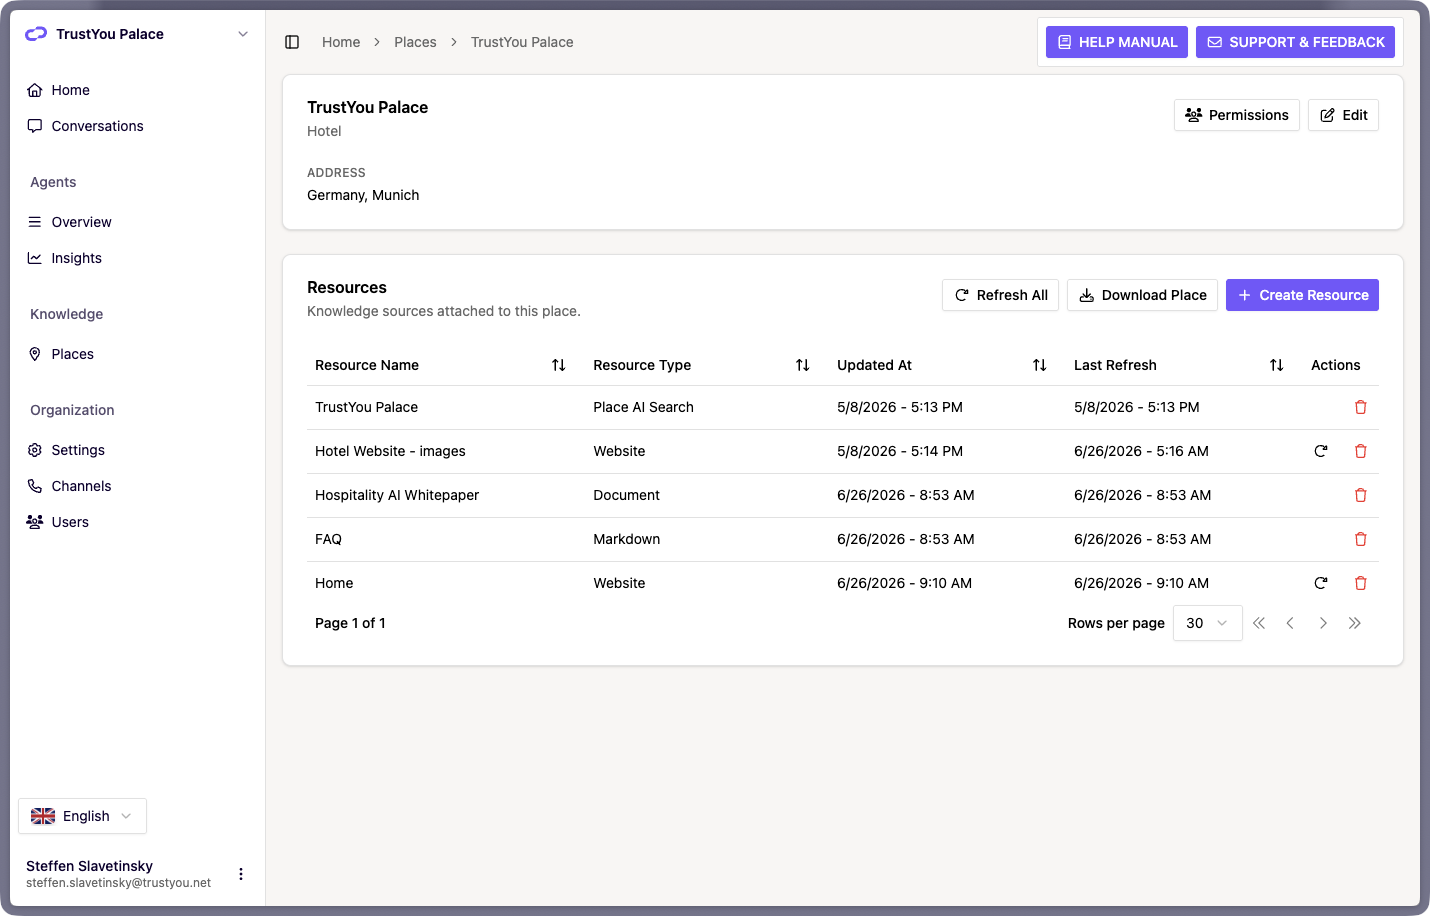Click 'Page 1 of 1' indicator
The height and width of the screenshot is (916, 1430).
(350, 623)
